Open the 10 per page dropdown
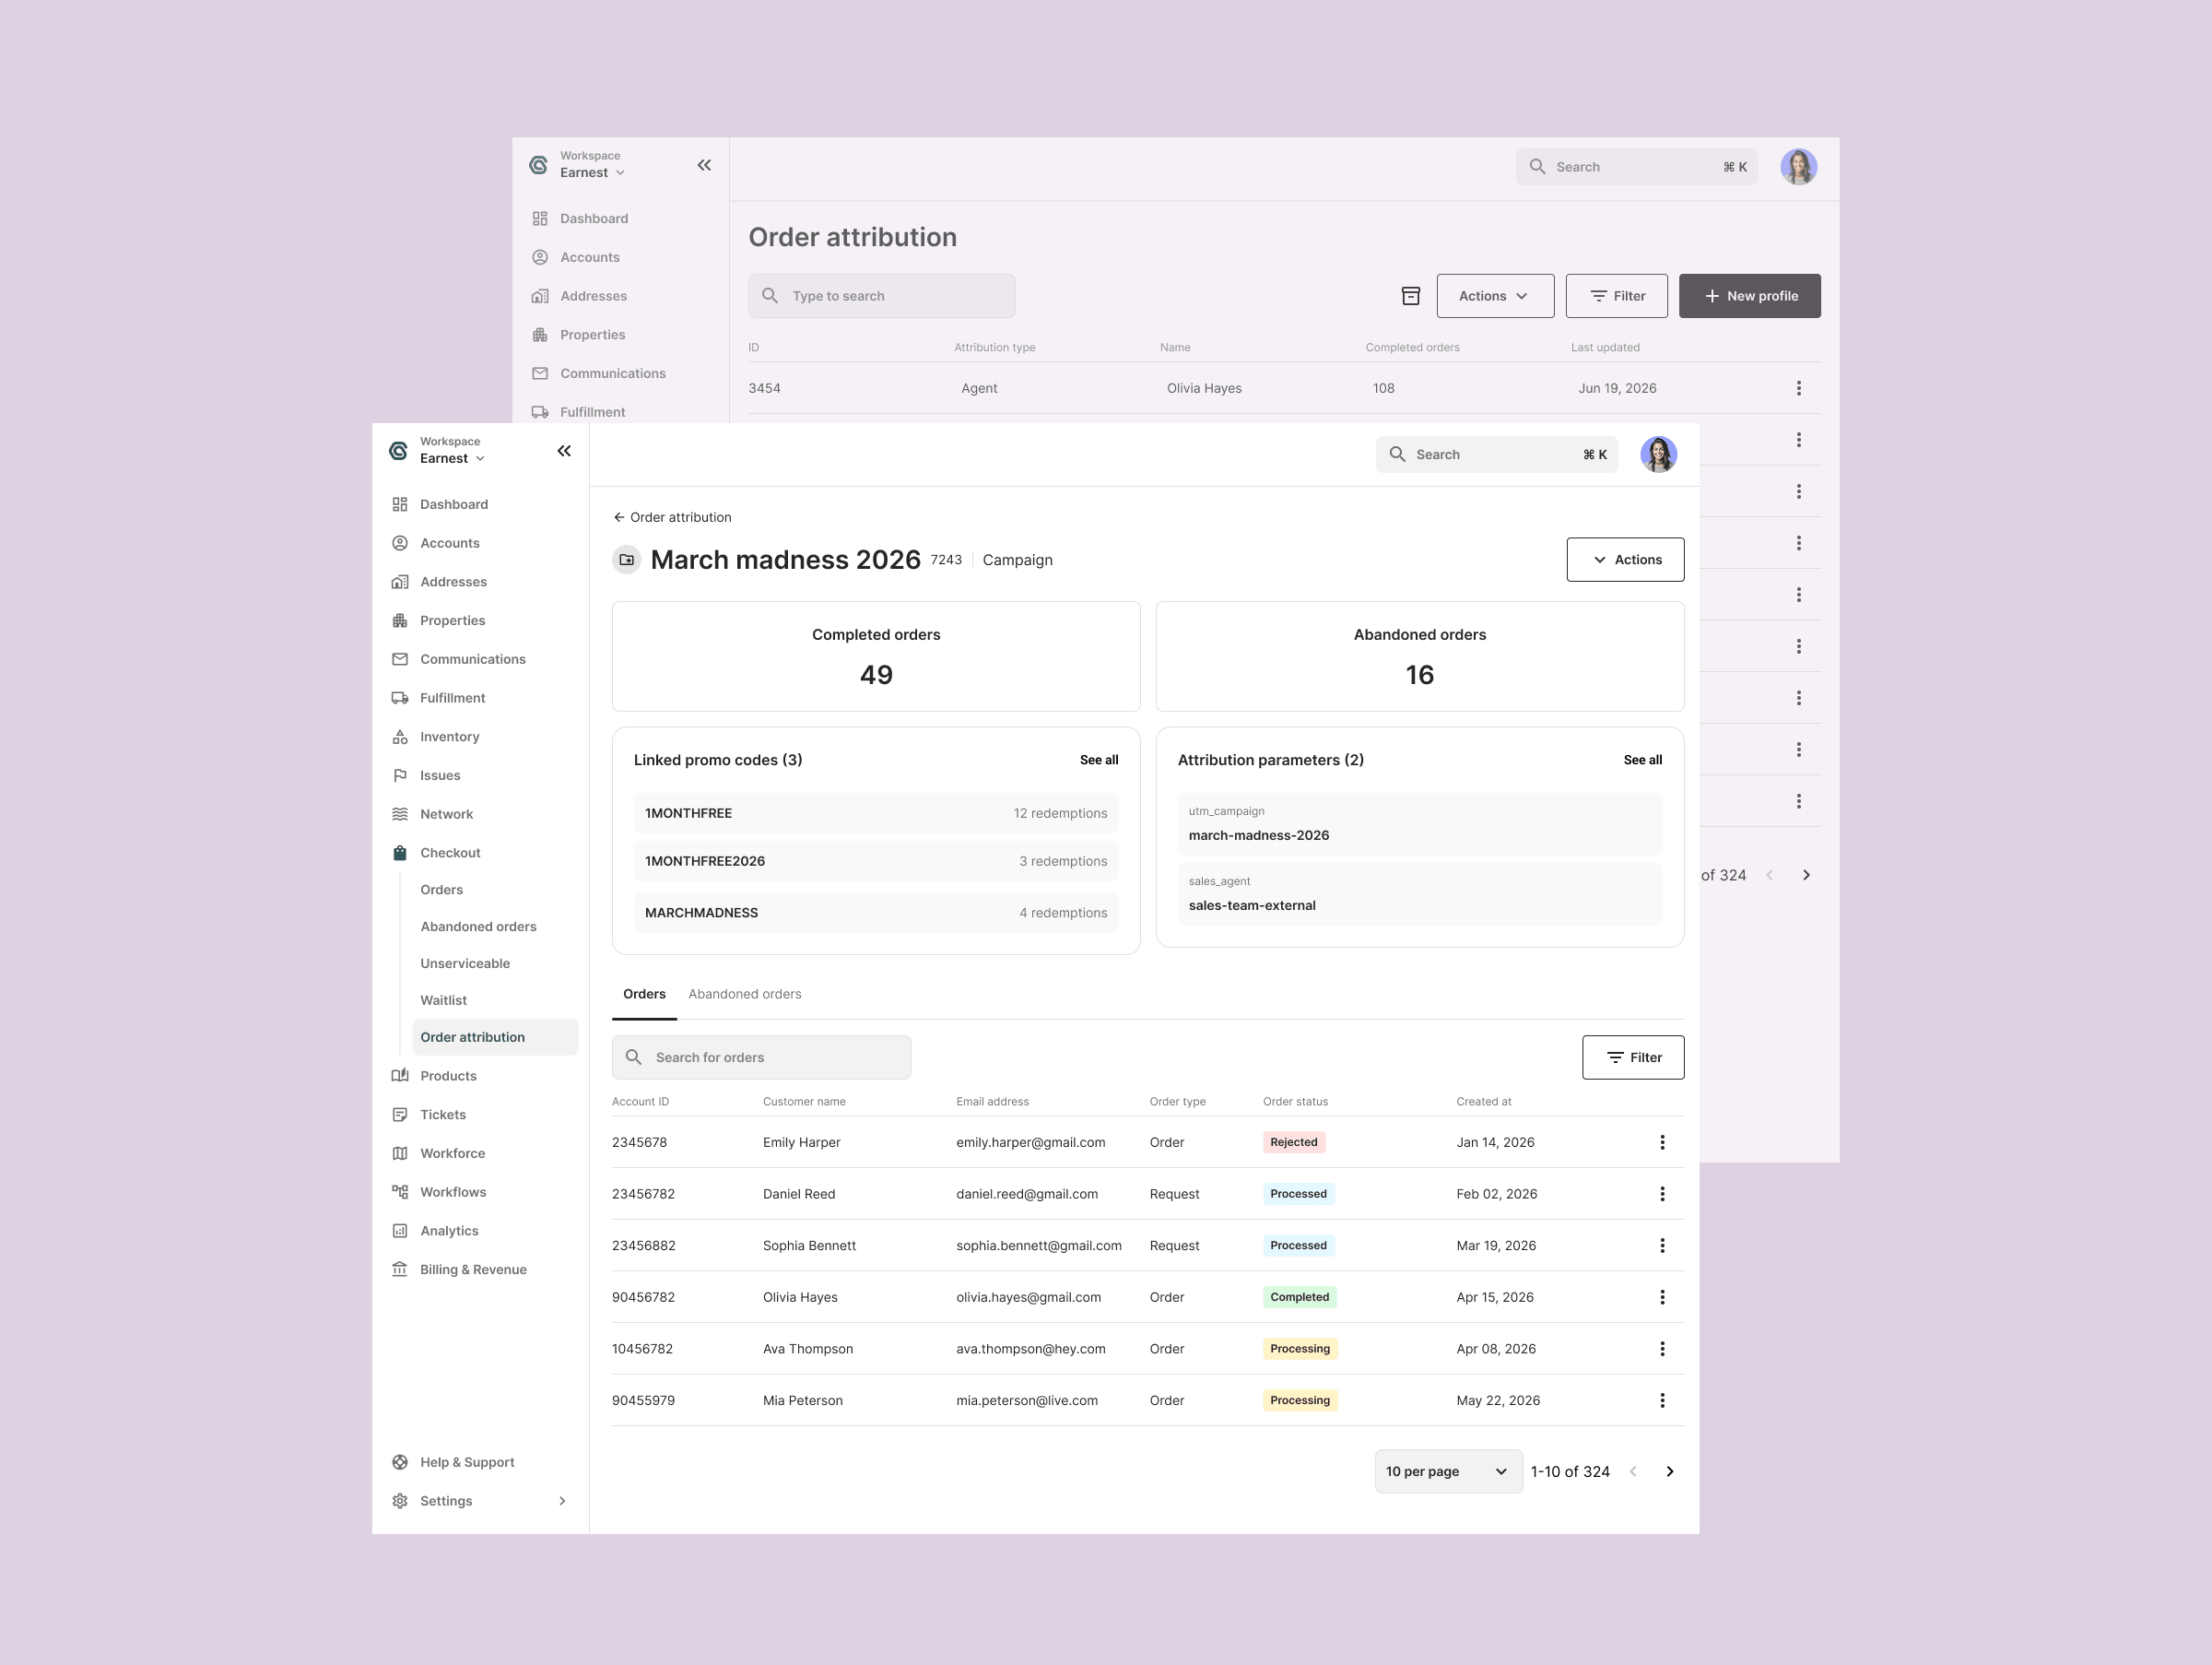 coord(1447,1471)
